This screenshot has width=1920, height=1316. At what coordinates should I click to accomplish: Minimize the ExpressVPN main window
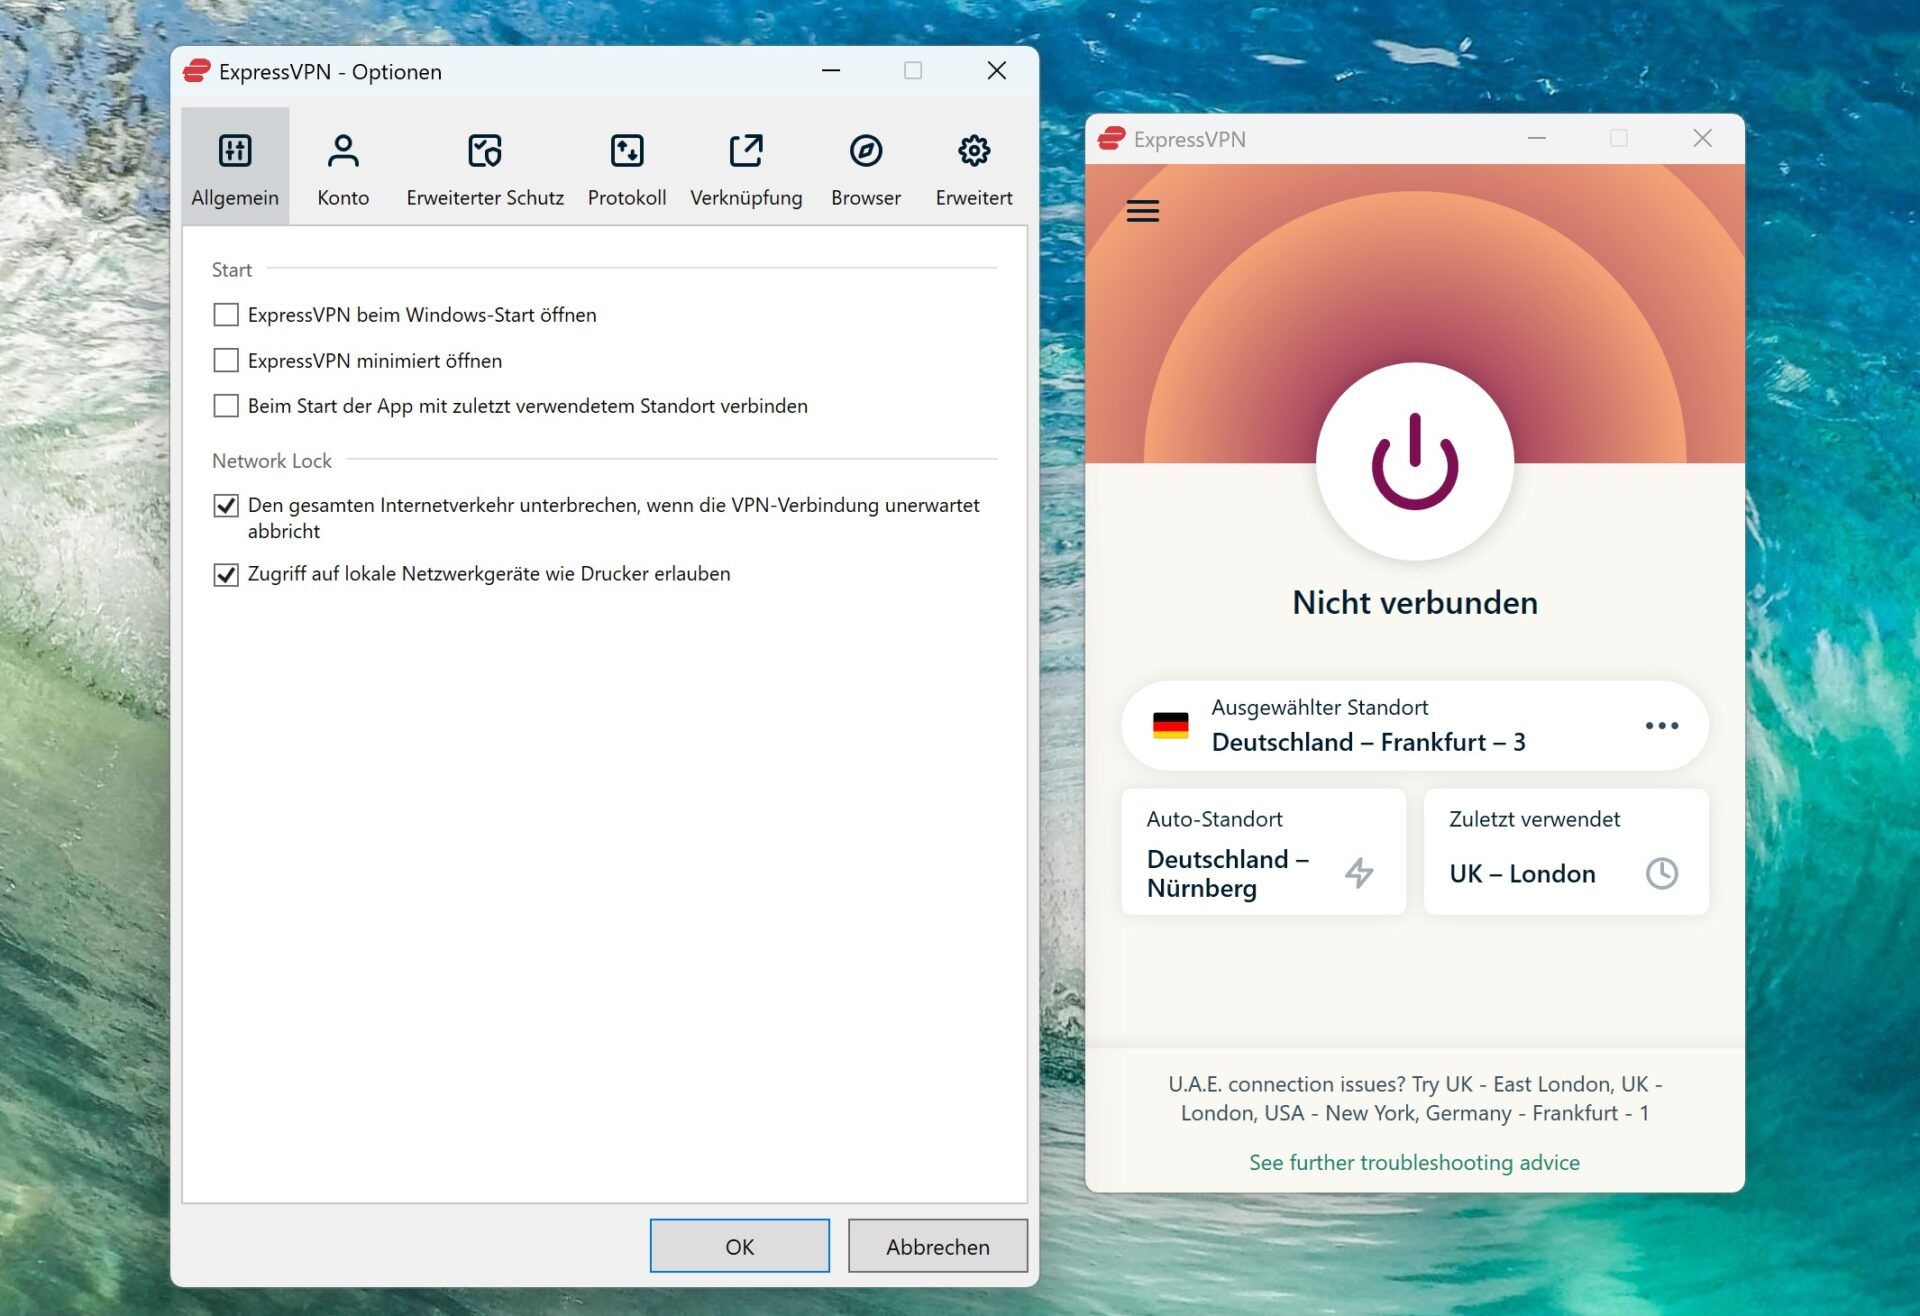click(x=1537, y=138)
